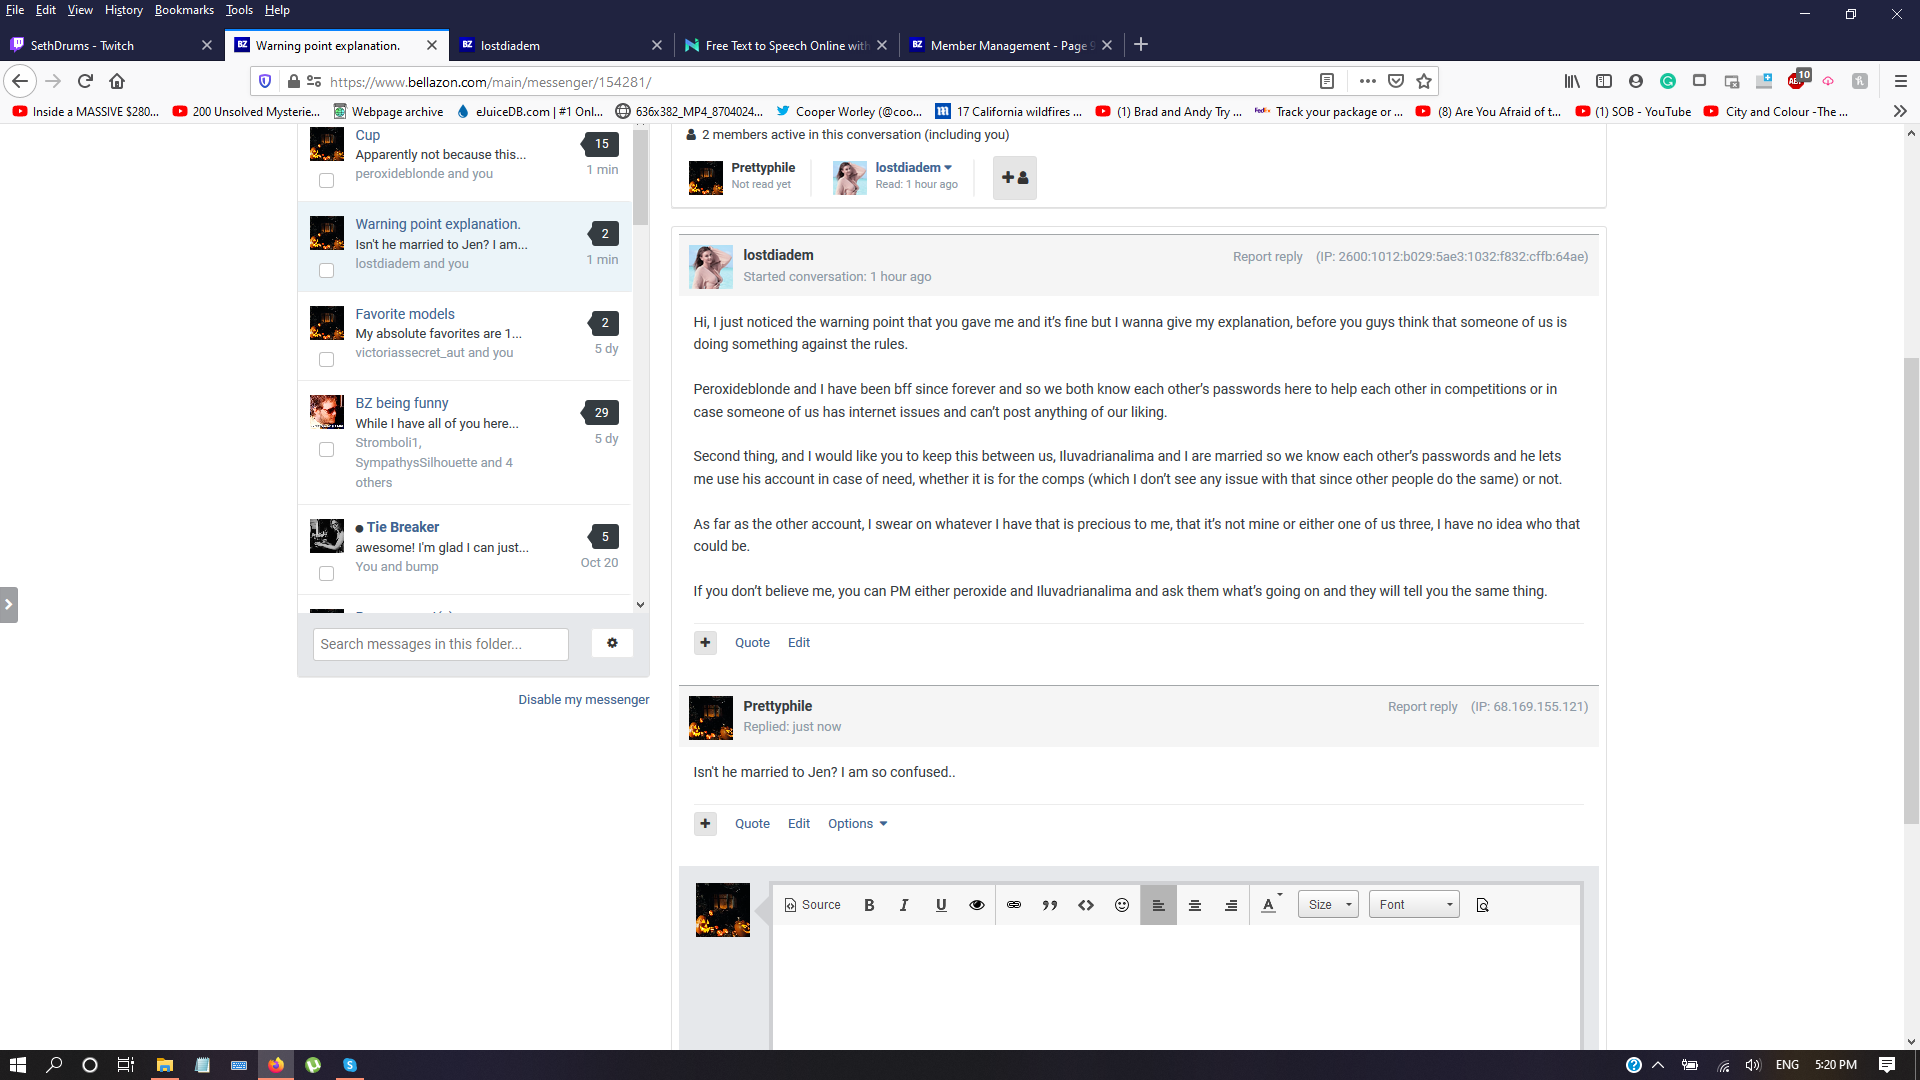This screenshot has width=1920, height=1080.
Task: Toggle bold formatting in the editor
Action: [869, 905]
